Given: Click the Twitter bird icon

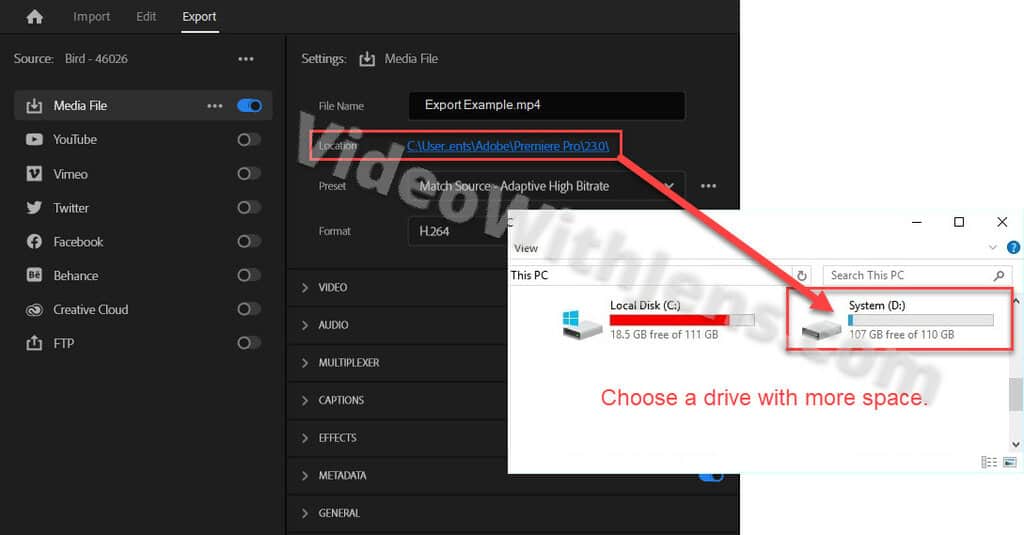Looking at the screenshot, I should pyautogui.click(x=34, y=208).
